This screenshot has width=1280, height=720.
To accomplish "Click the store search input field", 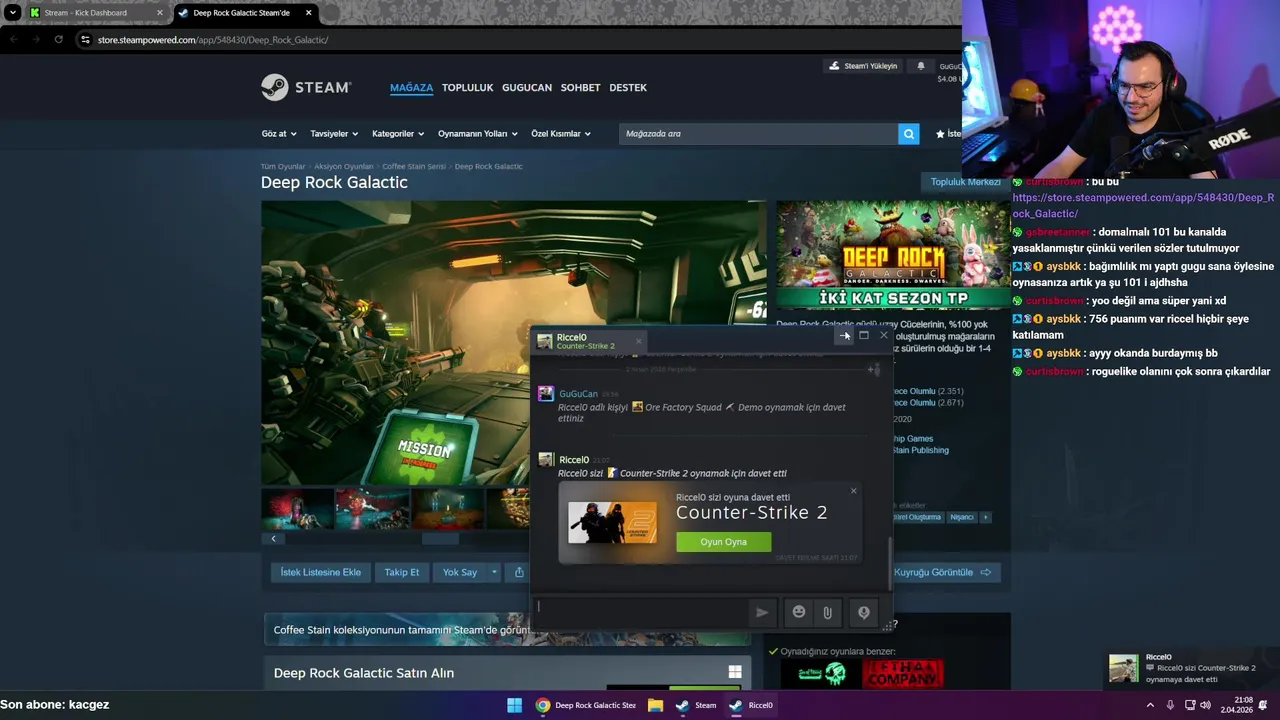I will (x=758, y=133).
